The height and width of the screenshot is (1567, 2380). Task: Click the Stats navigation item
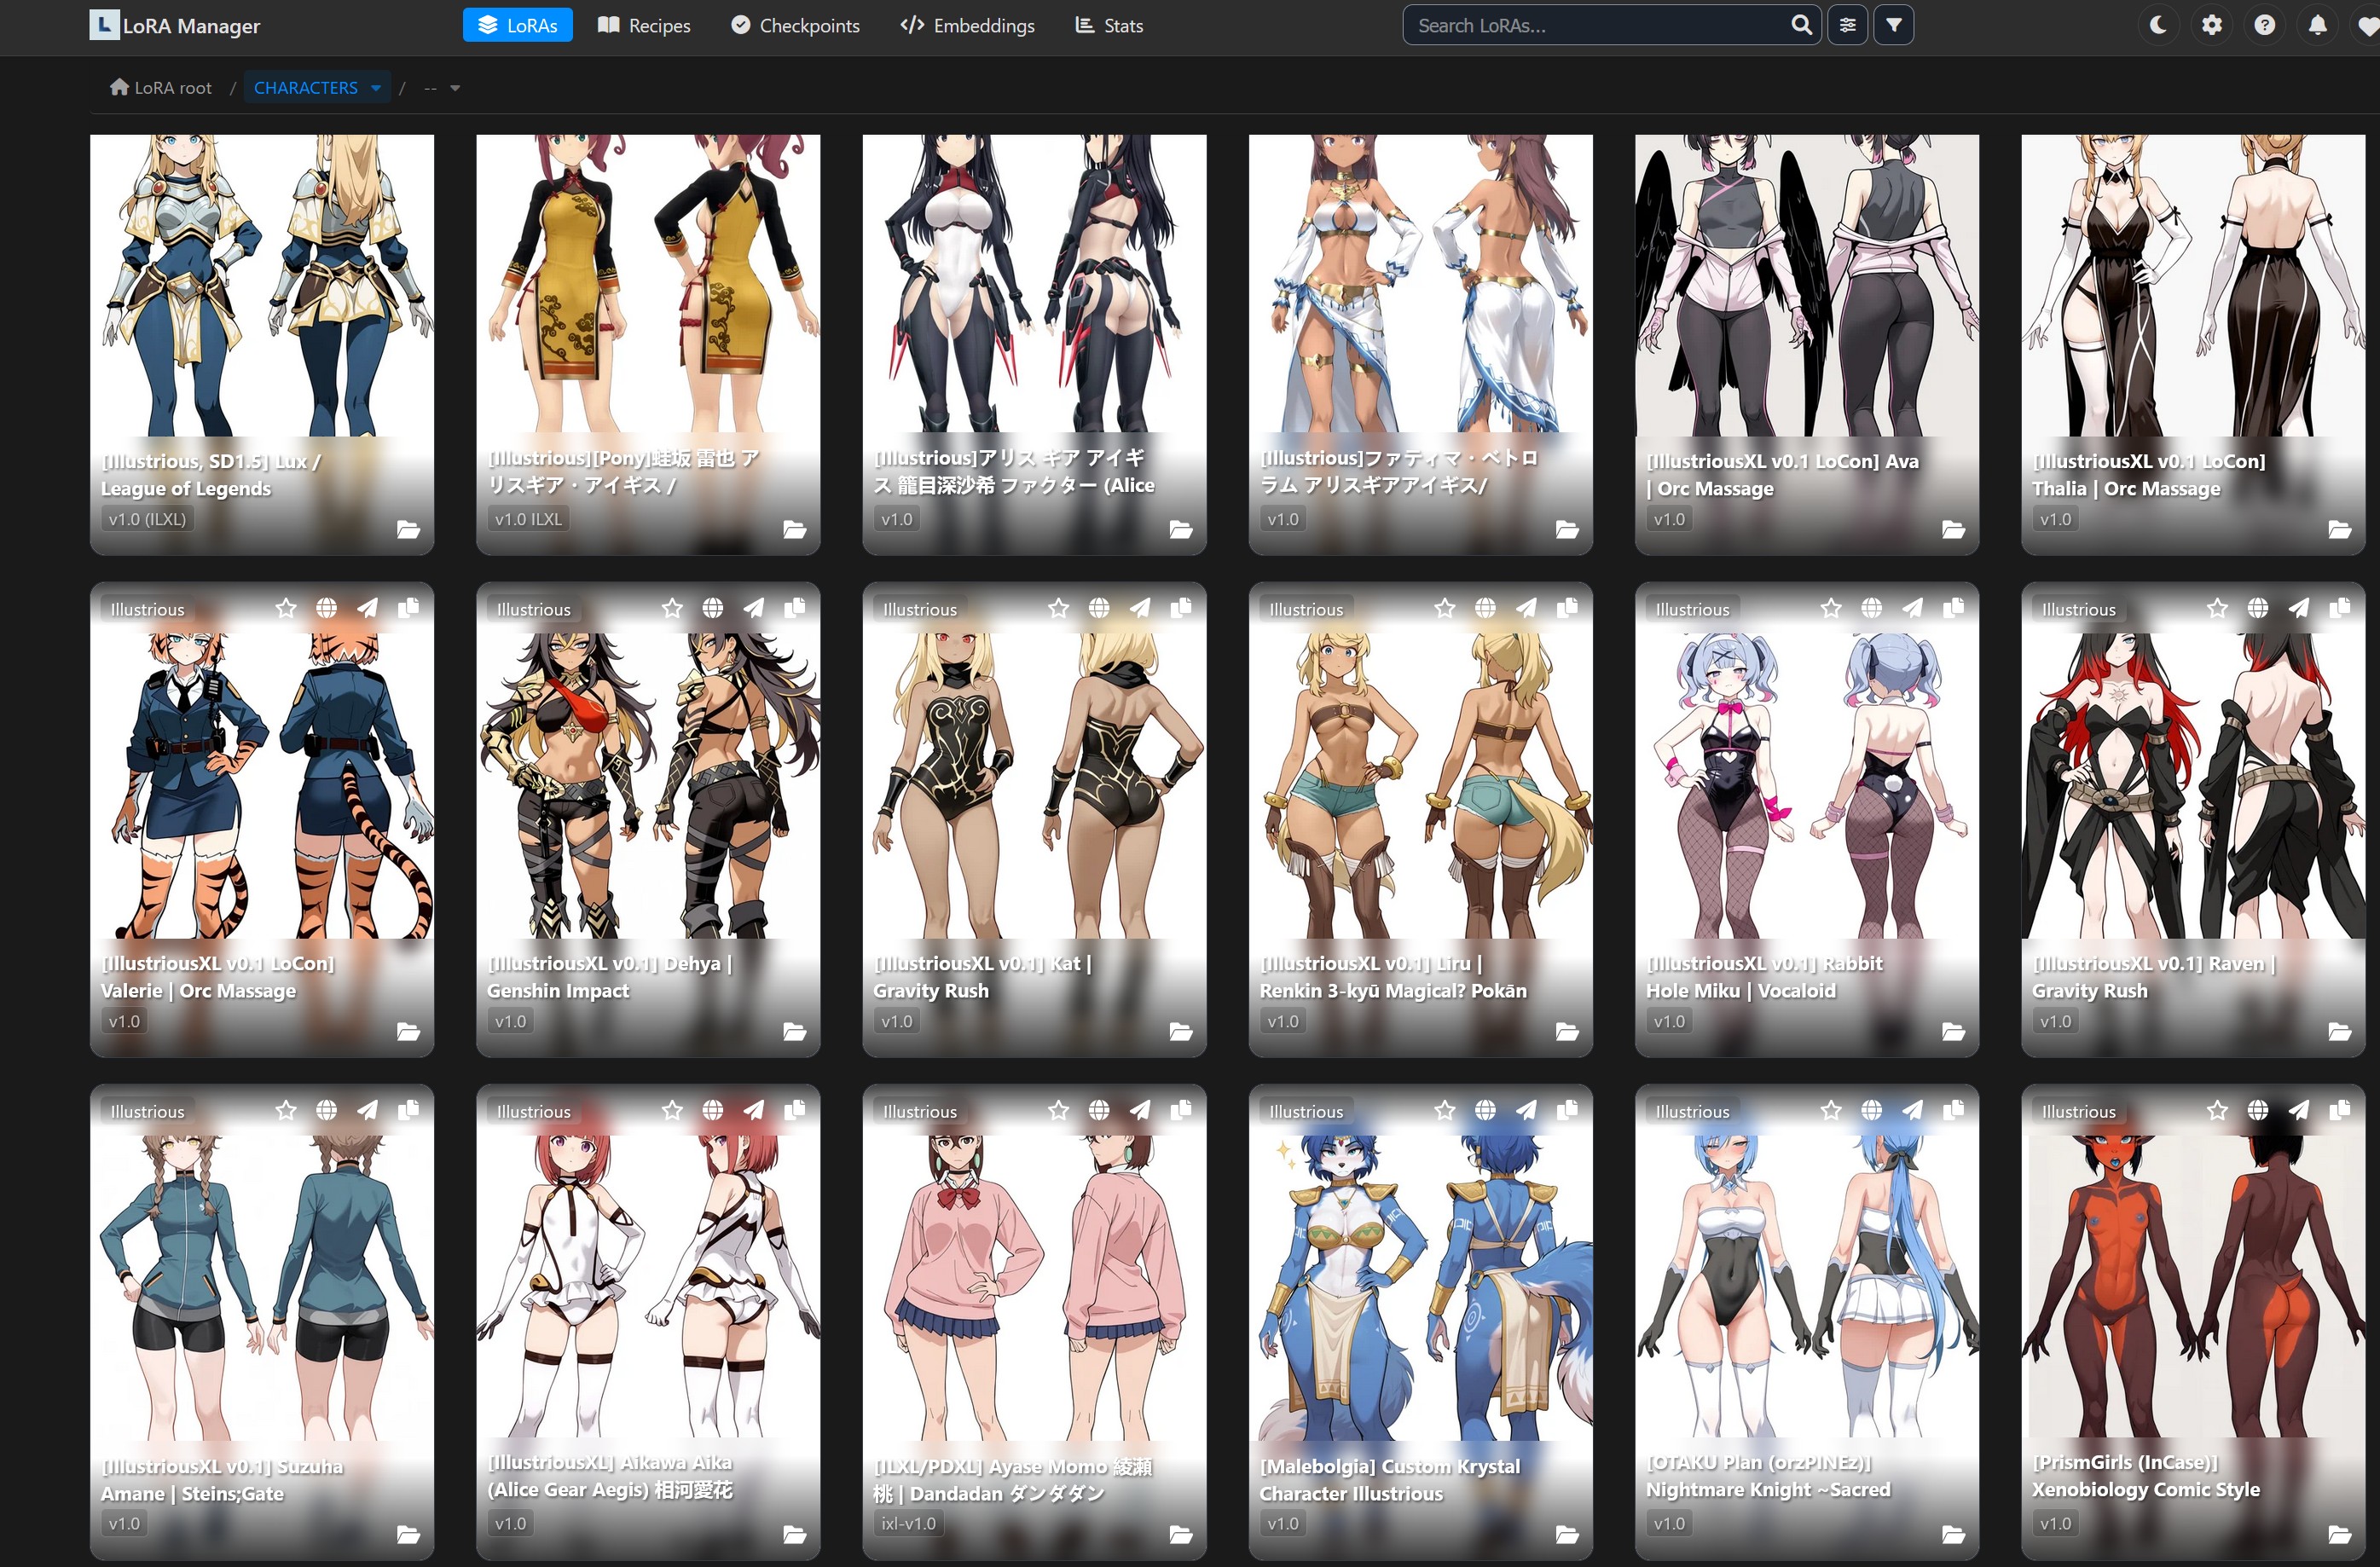(x=1109, y=25)
